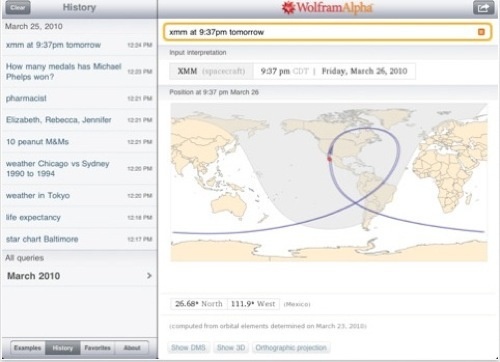Click 'Position at 9:37 pm March 26' header

pyautogui.click(x=214, y=92)
